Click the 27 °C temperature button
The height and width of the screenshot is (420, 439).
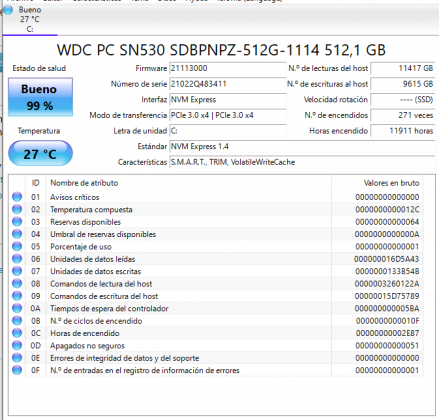click(x=40, y=153)
